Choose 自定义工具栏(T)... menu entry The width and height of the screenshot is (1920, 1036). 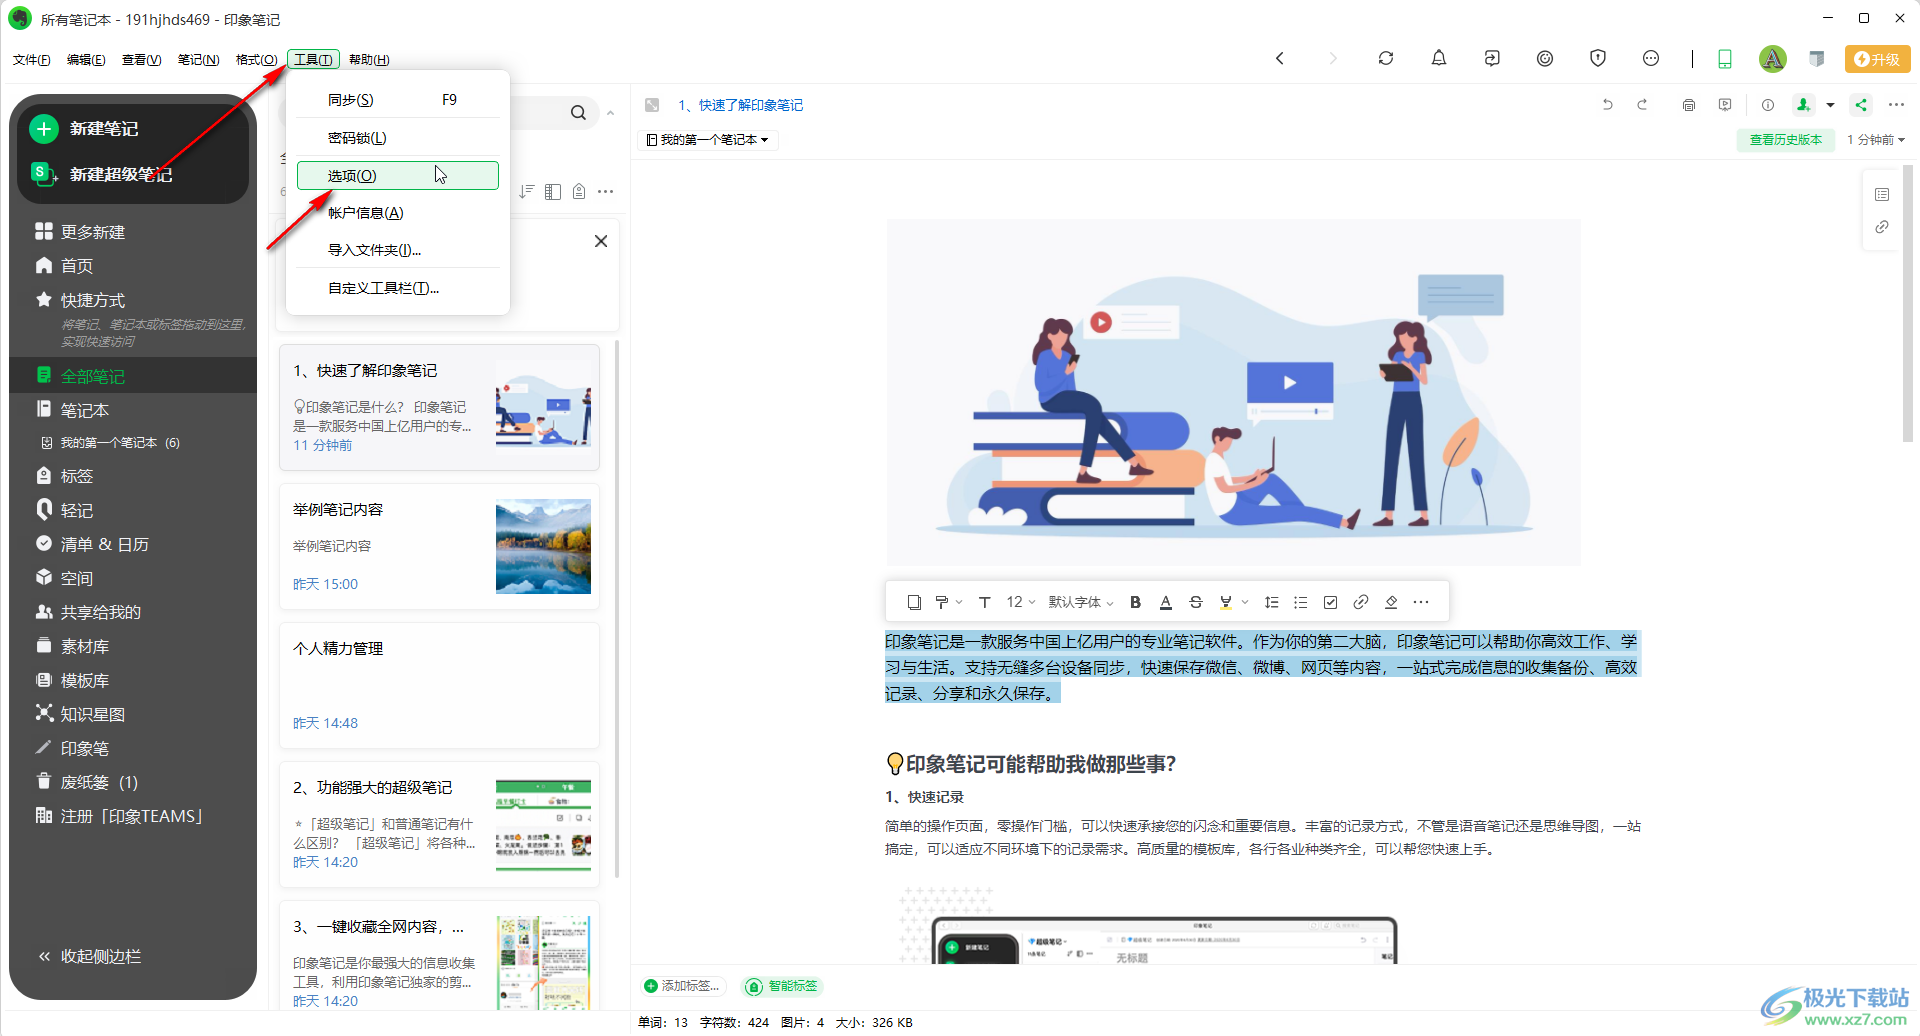tap(398, 288)
